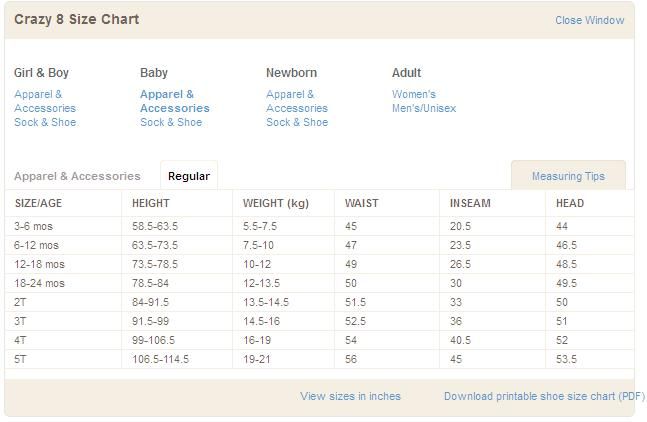Click the WAIST column header
The image size is (647, 422).
point(361,203)
